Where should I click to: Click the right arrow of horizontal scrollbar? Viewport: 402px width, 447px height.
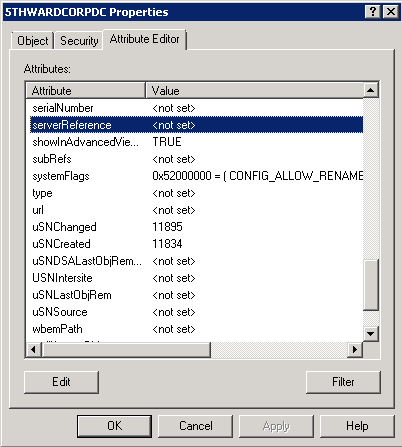point(355,349)
